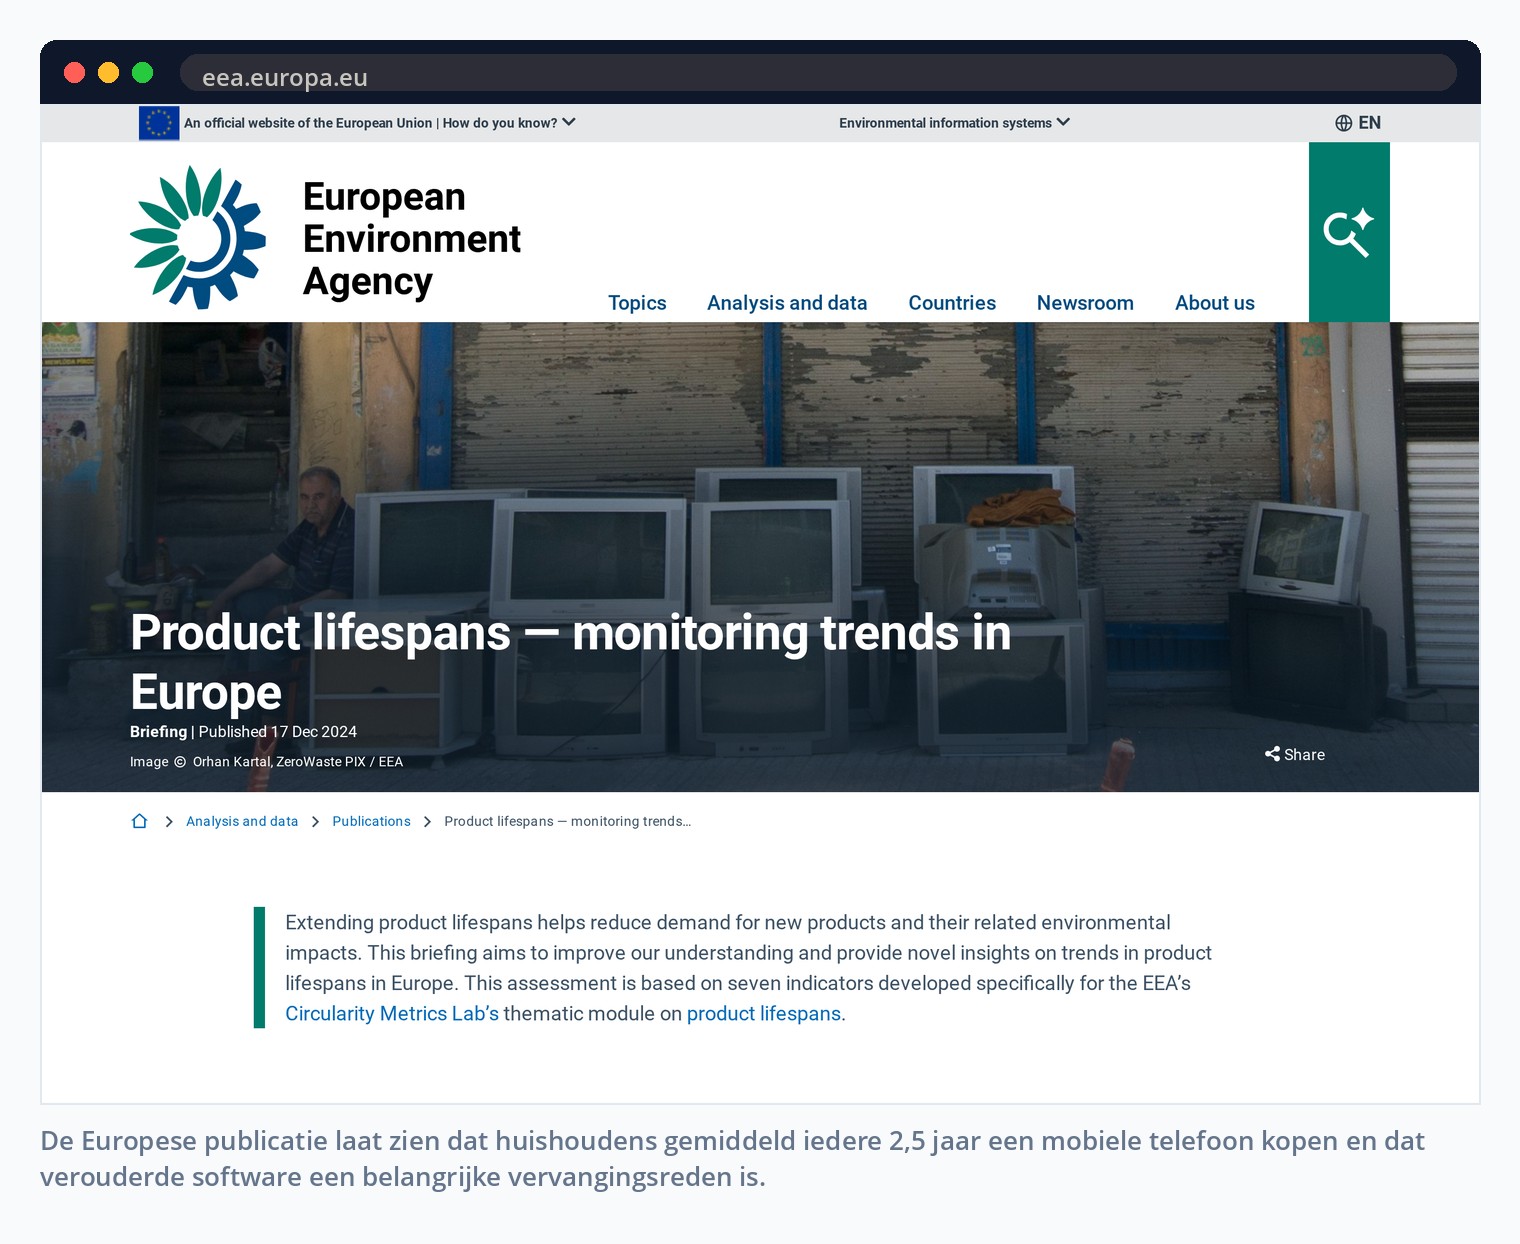
Task: Click the globe language icon
Action: click(x=1343, y=123)
